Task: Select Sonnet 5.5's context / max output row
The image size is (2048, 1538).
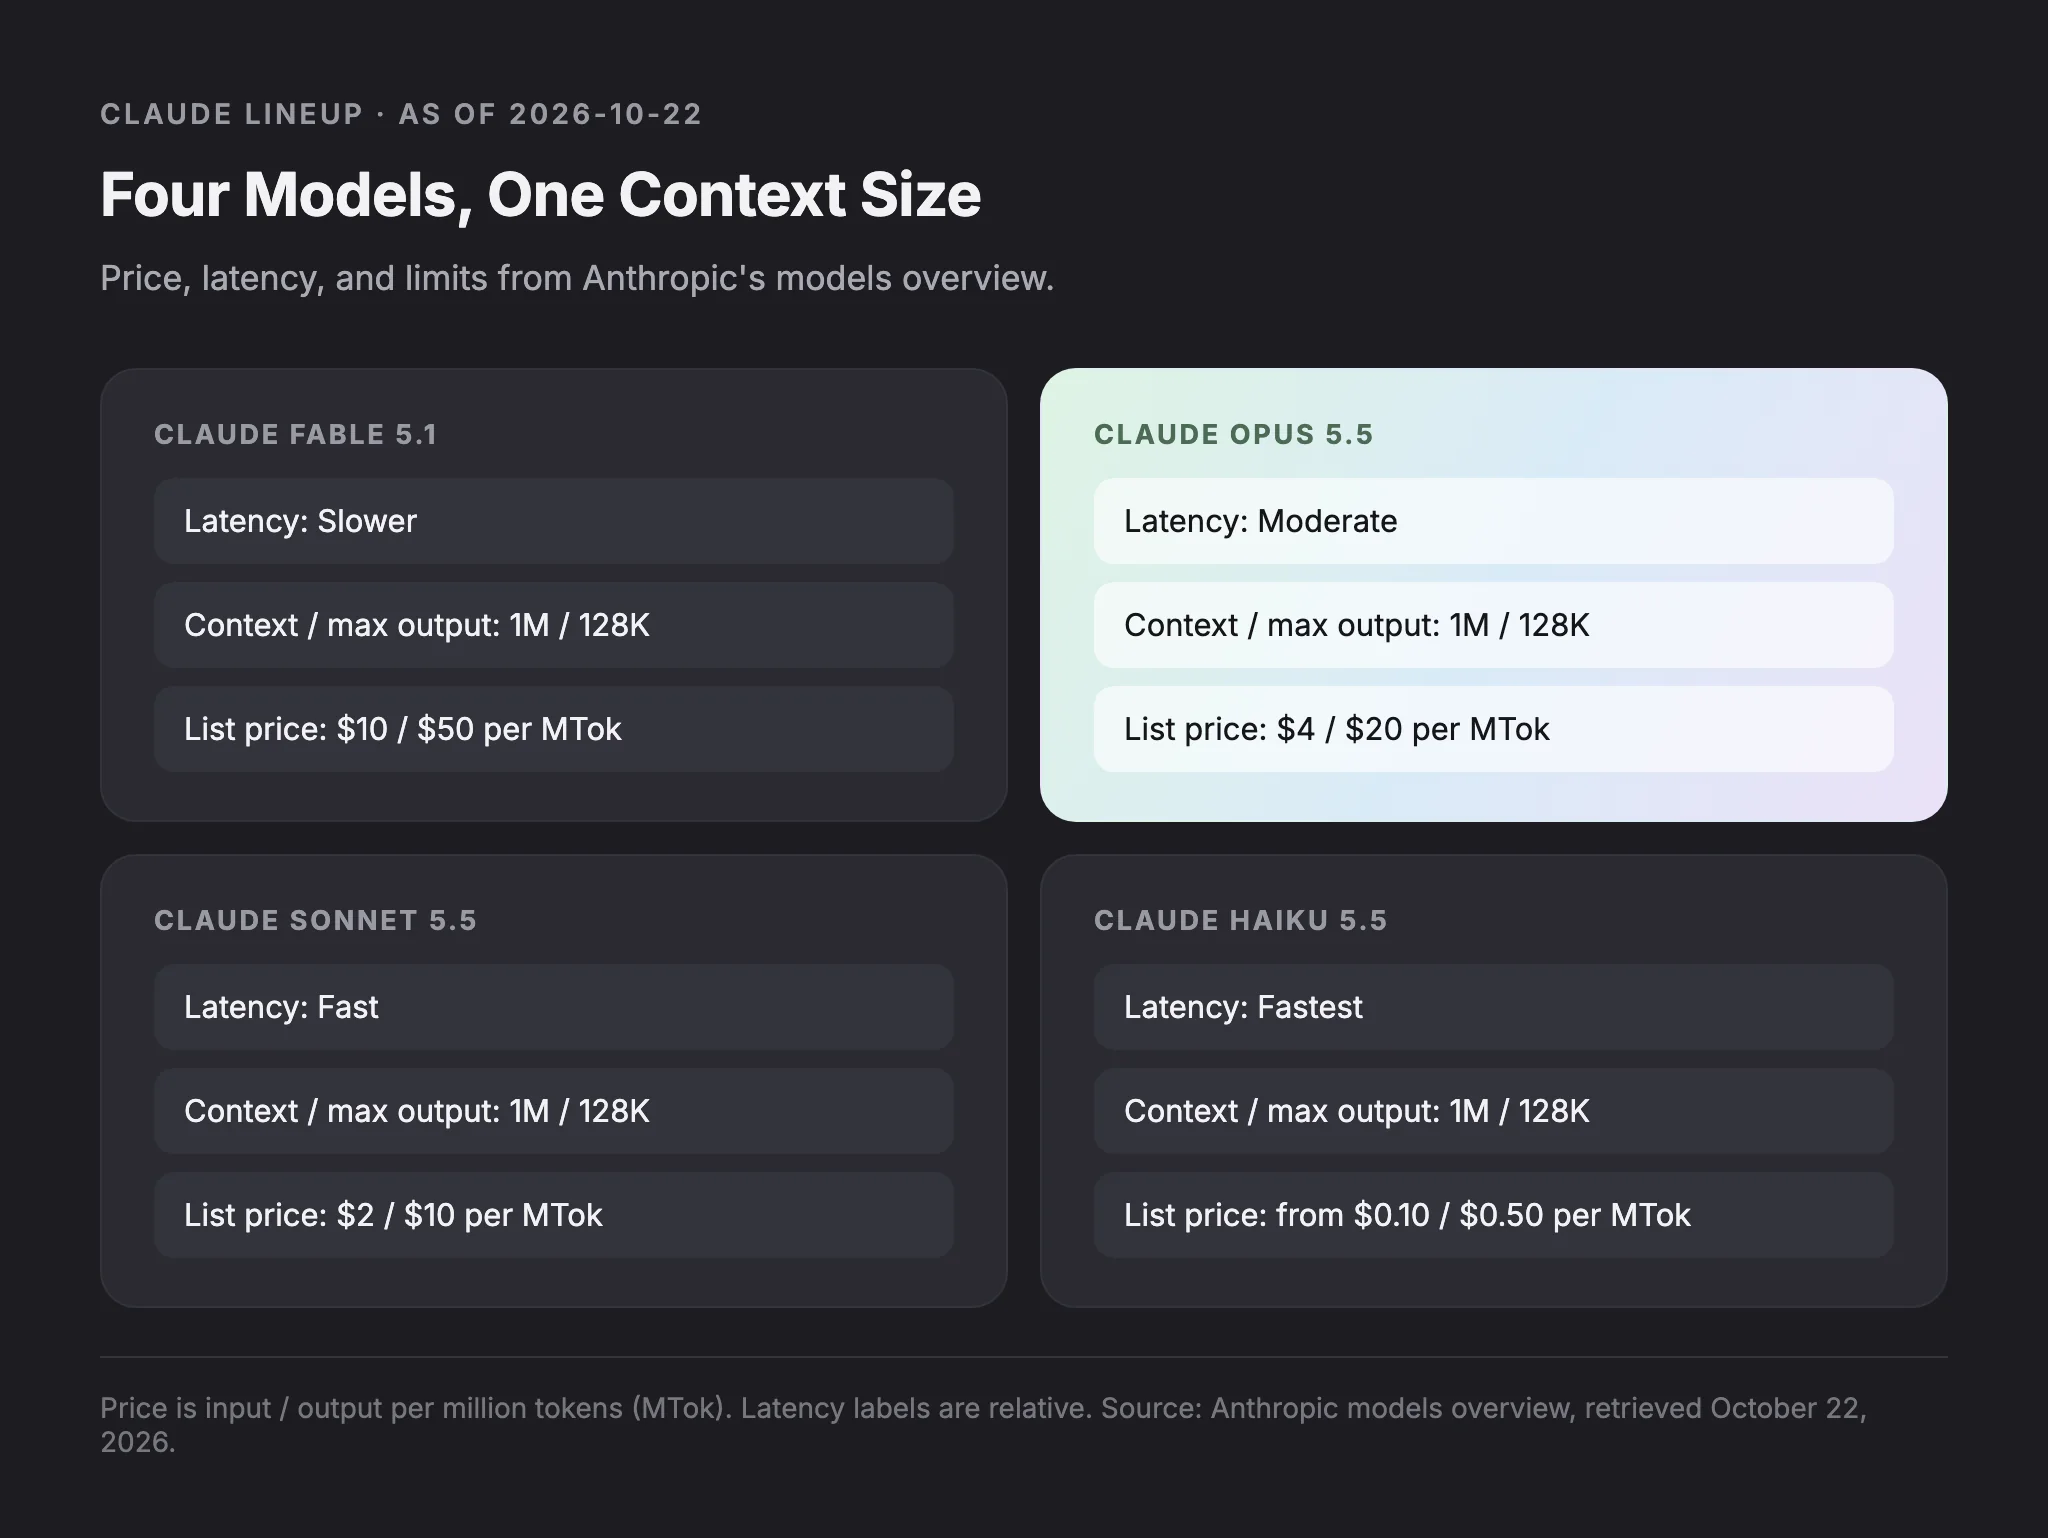Action: coord(553,1111)
